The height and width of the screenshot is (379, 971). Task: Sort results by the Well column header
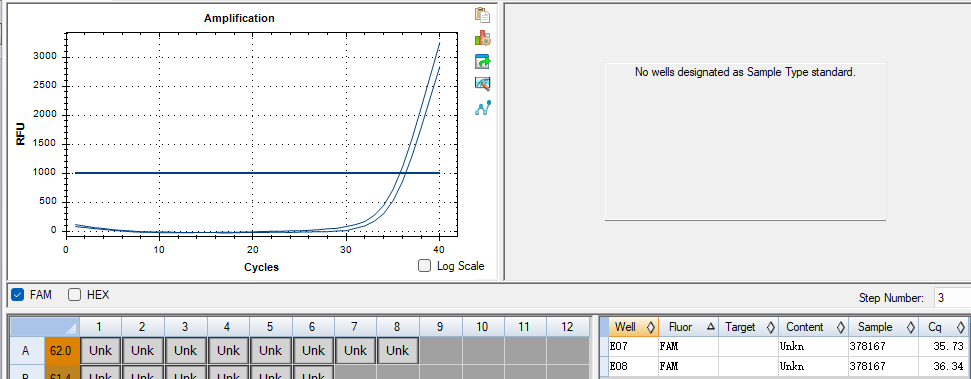pos(634,327)
